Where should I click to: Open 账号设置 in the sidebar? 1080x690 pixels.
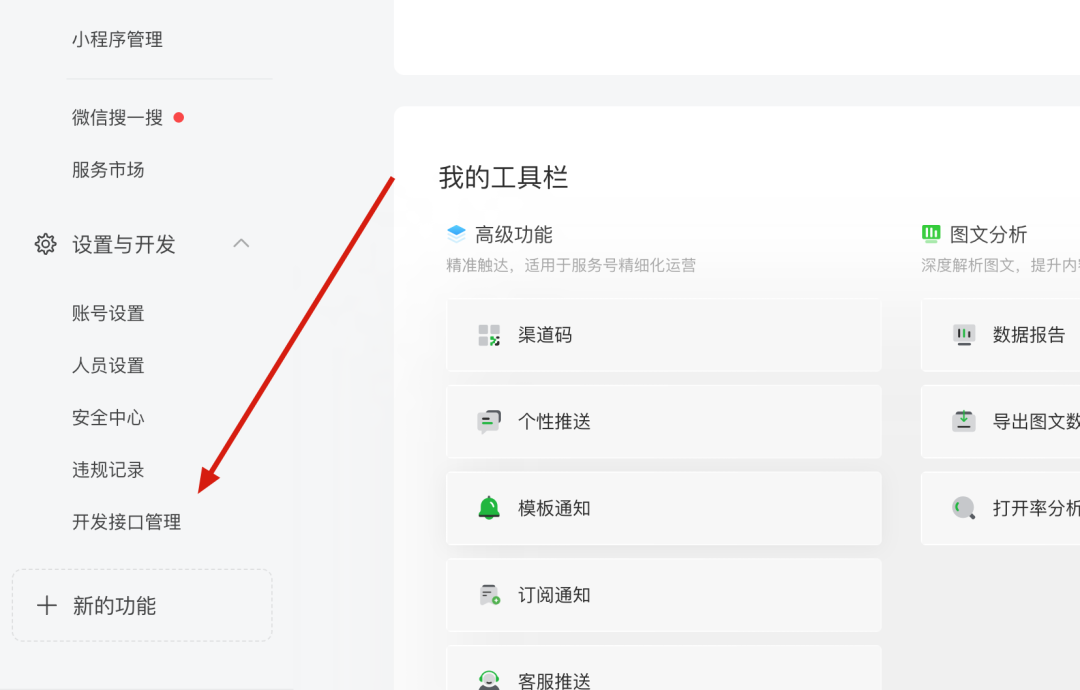coord(108,314)
